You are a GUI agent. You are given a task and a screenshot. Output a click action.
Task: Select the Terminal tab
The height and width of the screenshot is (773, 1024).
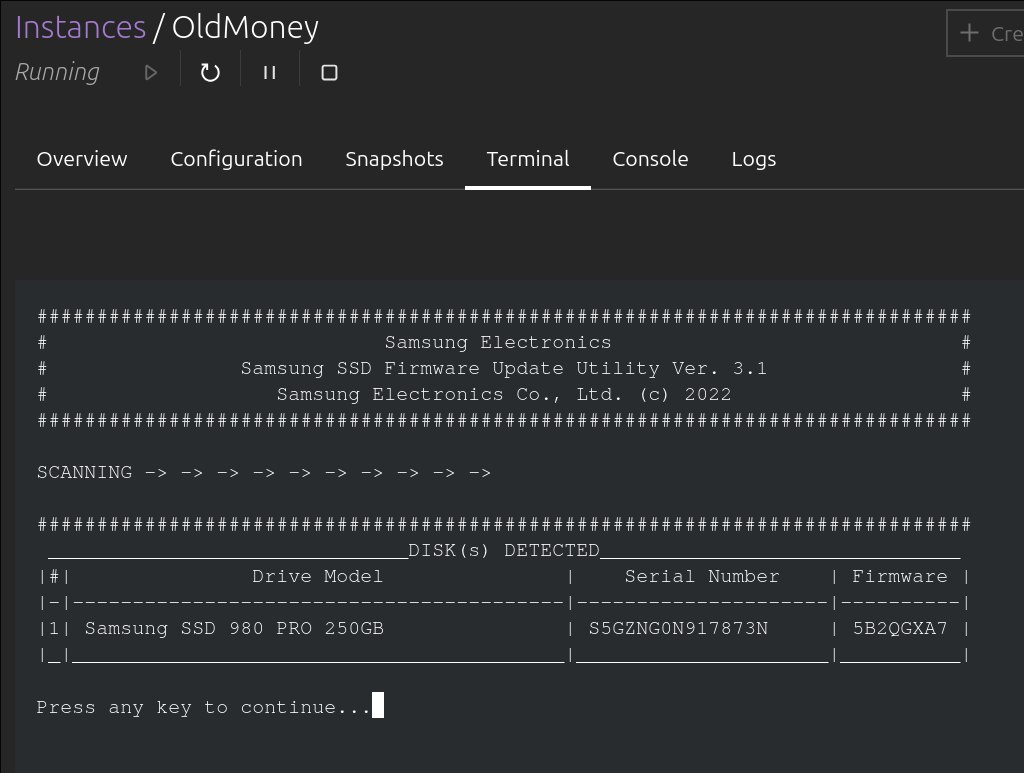coord(528,159)
